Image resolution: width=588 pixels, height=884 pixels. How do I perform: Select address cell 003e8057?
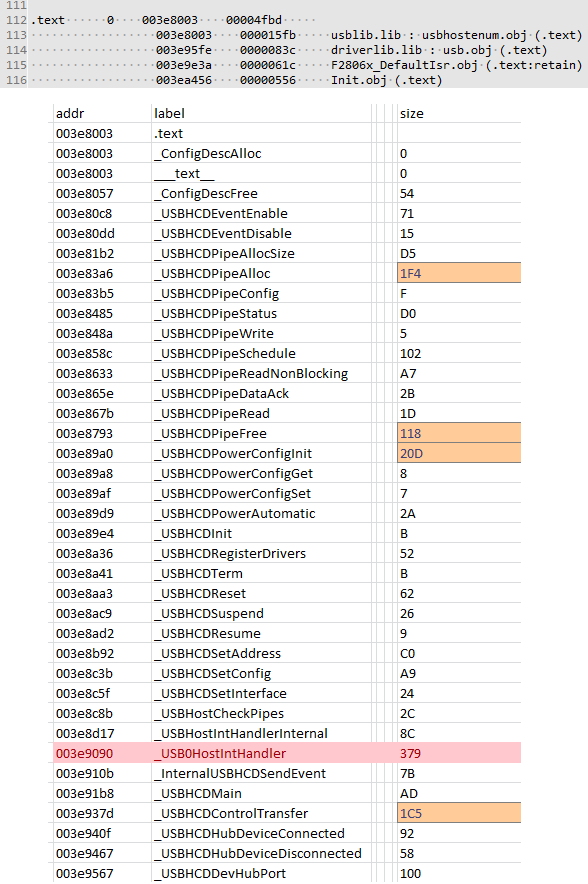[85, 193]
